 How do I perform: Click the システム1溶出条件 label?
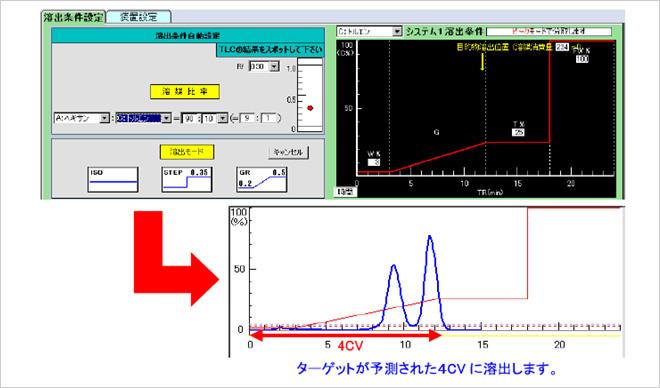coord(444,32)
